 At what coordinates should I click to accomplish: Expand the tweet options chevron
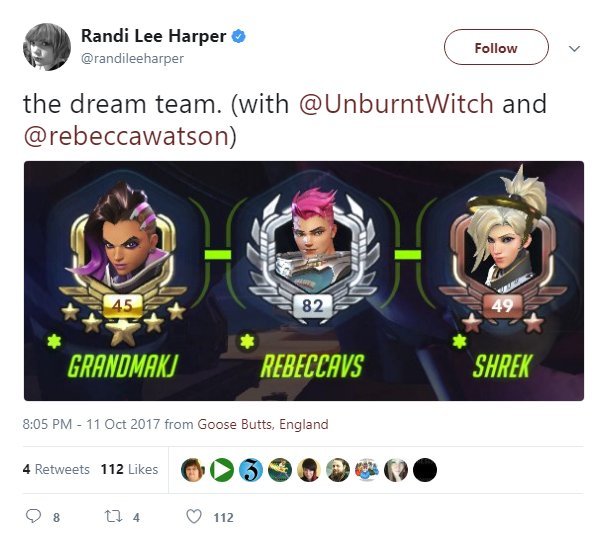pyautogui.click(x=574, y=49)
